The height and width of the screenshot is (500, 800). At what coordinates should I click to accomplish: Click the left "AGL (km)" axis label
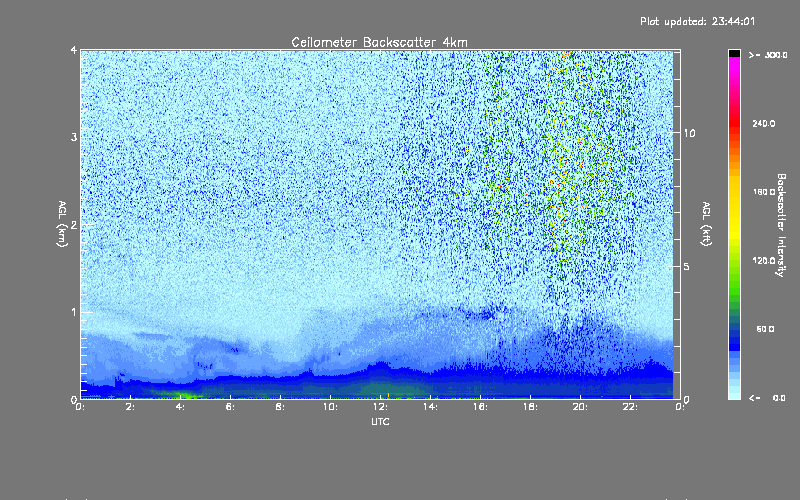[x=62, y=224]
